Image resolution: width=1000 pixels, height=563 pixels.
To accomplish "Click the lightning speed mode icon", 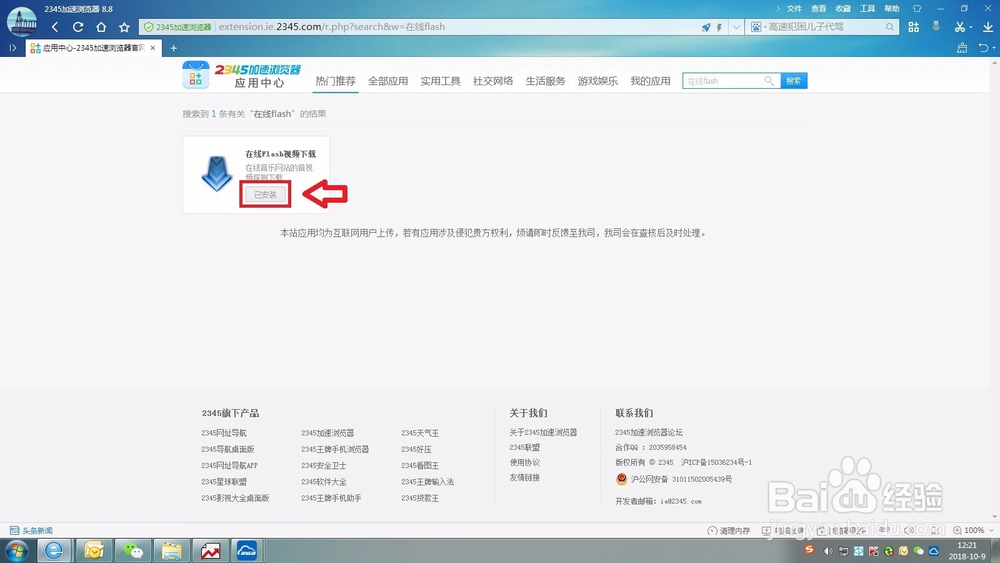I will pyautogui.click(x=719, y=27).
